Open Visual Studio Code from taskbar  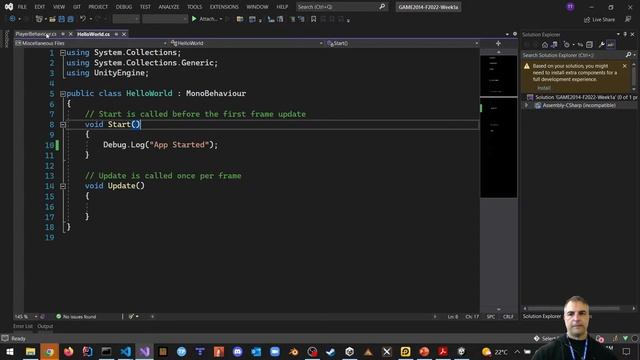tap(125, 351)
